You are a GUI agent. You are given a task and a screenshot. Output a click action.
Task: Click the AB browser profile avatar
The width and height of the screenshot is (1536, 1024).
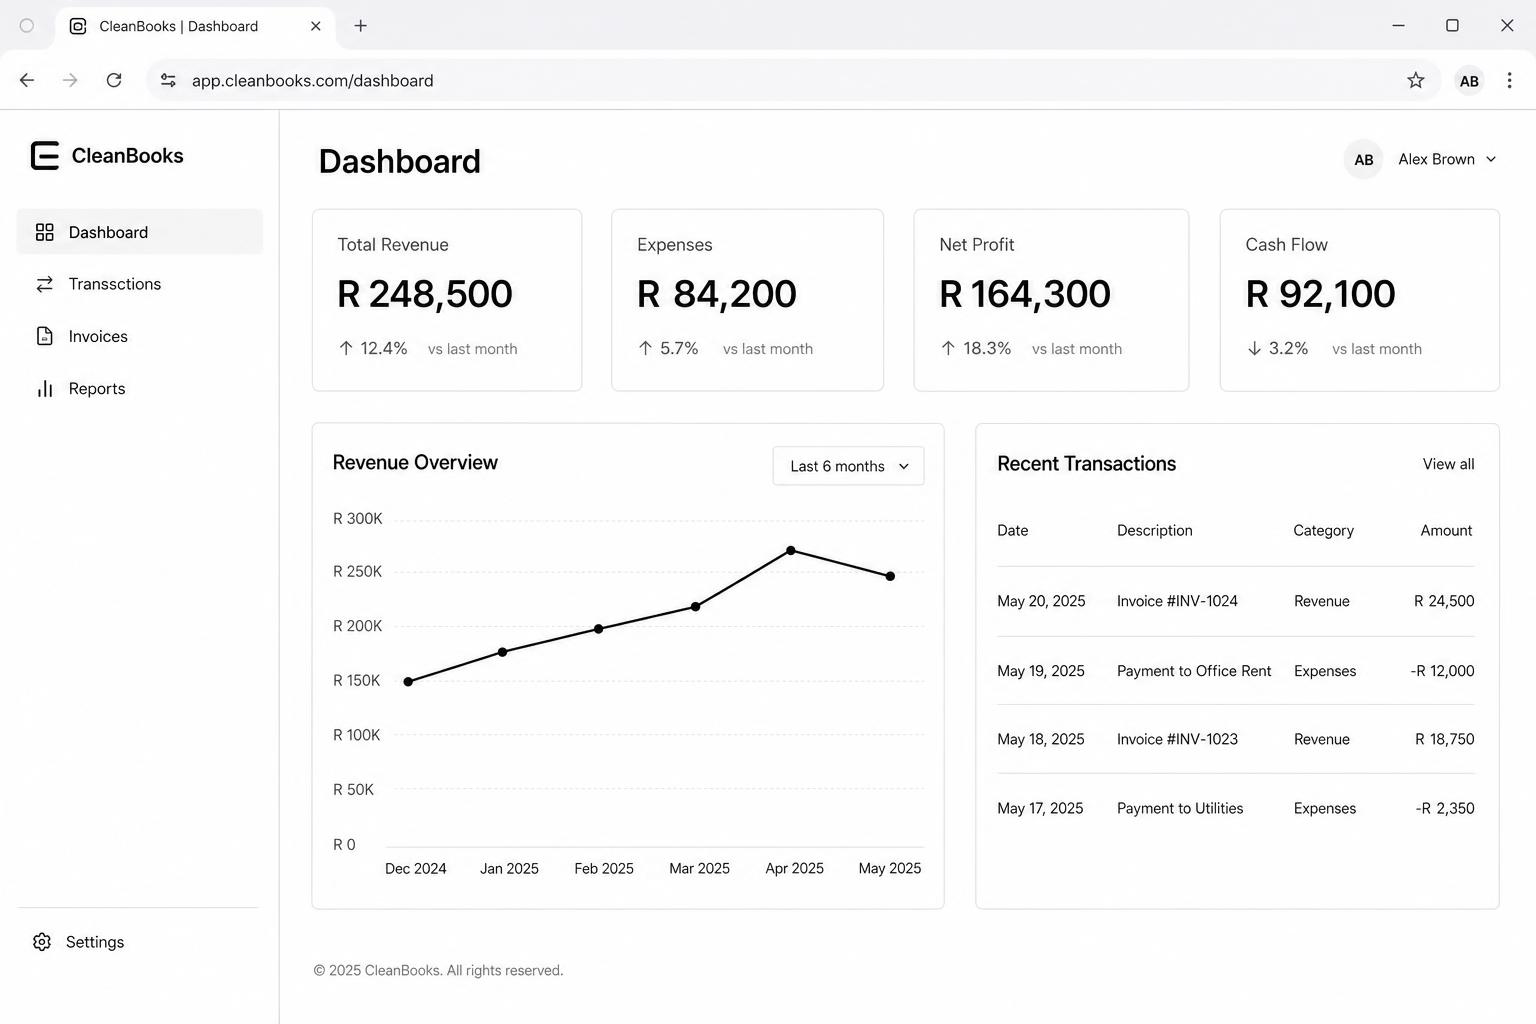[1469, 81]
